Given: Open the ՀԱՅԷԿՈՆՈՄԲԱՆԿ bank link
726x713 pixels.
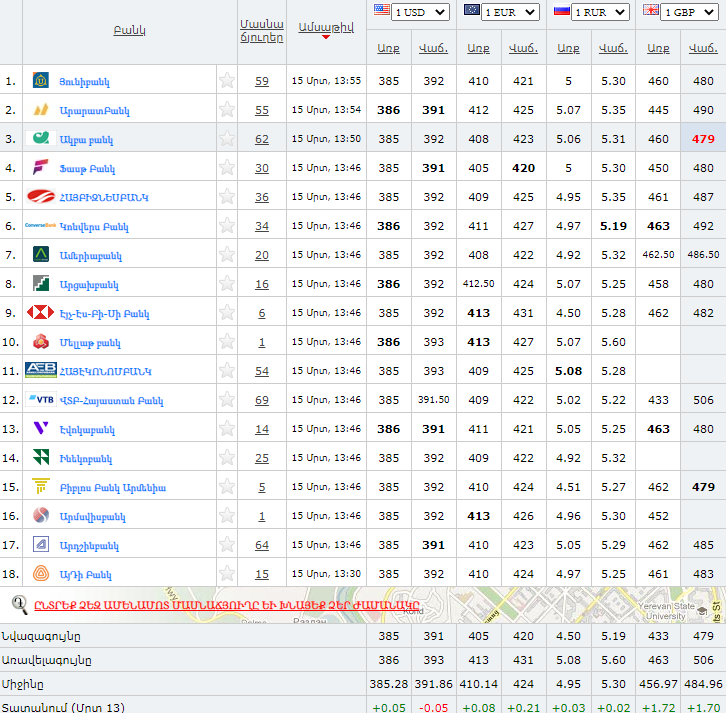Looking at the screenshot, I should pos(106,371).
